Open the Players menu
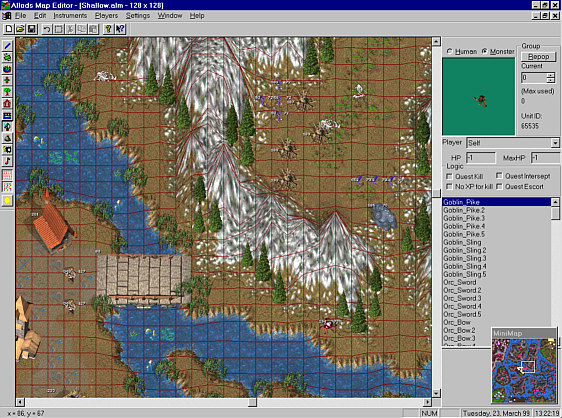Viewport: 562px width, 418px height. 106,15
